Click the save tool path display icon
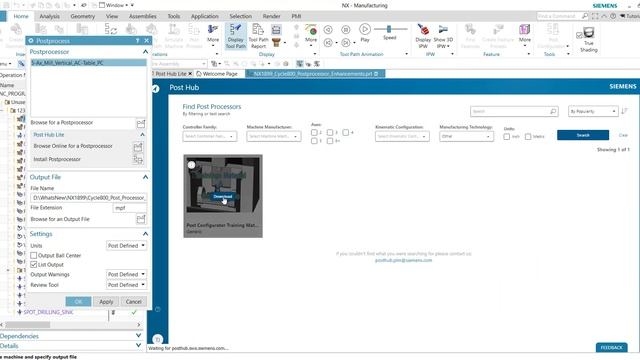640x360 pixels. (x=276, y=29)
